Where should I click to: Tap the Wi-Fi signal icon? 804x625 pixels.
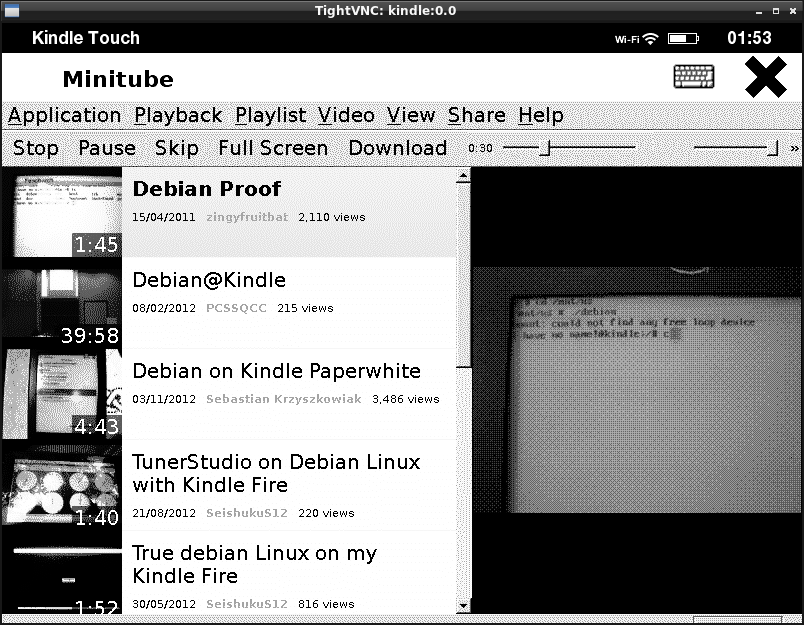(651, 38)
